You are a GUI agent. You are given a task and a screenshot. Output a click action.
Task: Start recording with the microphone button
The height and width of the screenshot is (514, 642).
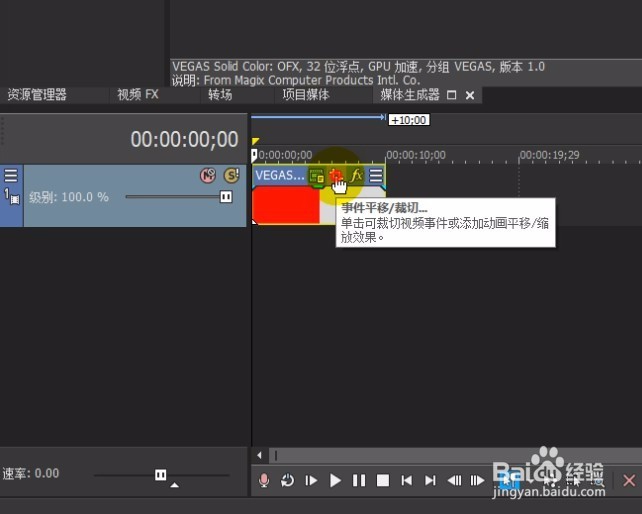click(264, 480)
